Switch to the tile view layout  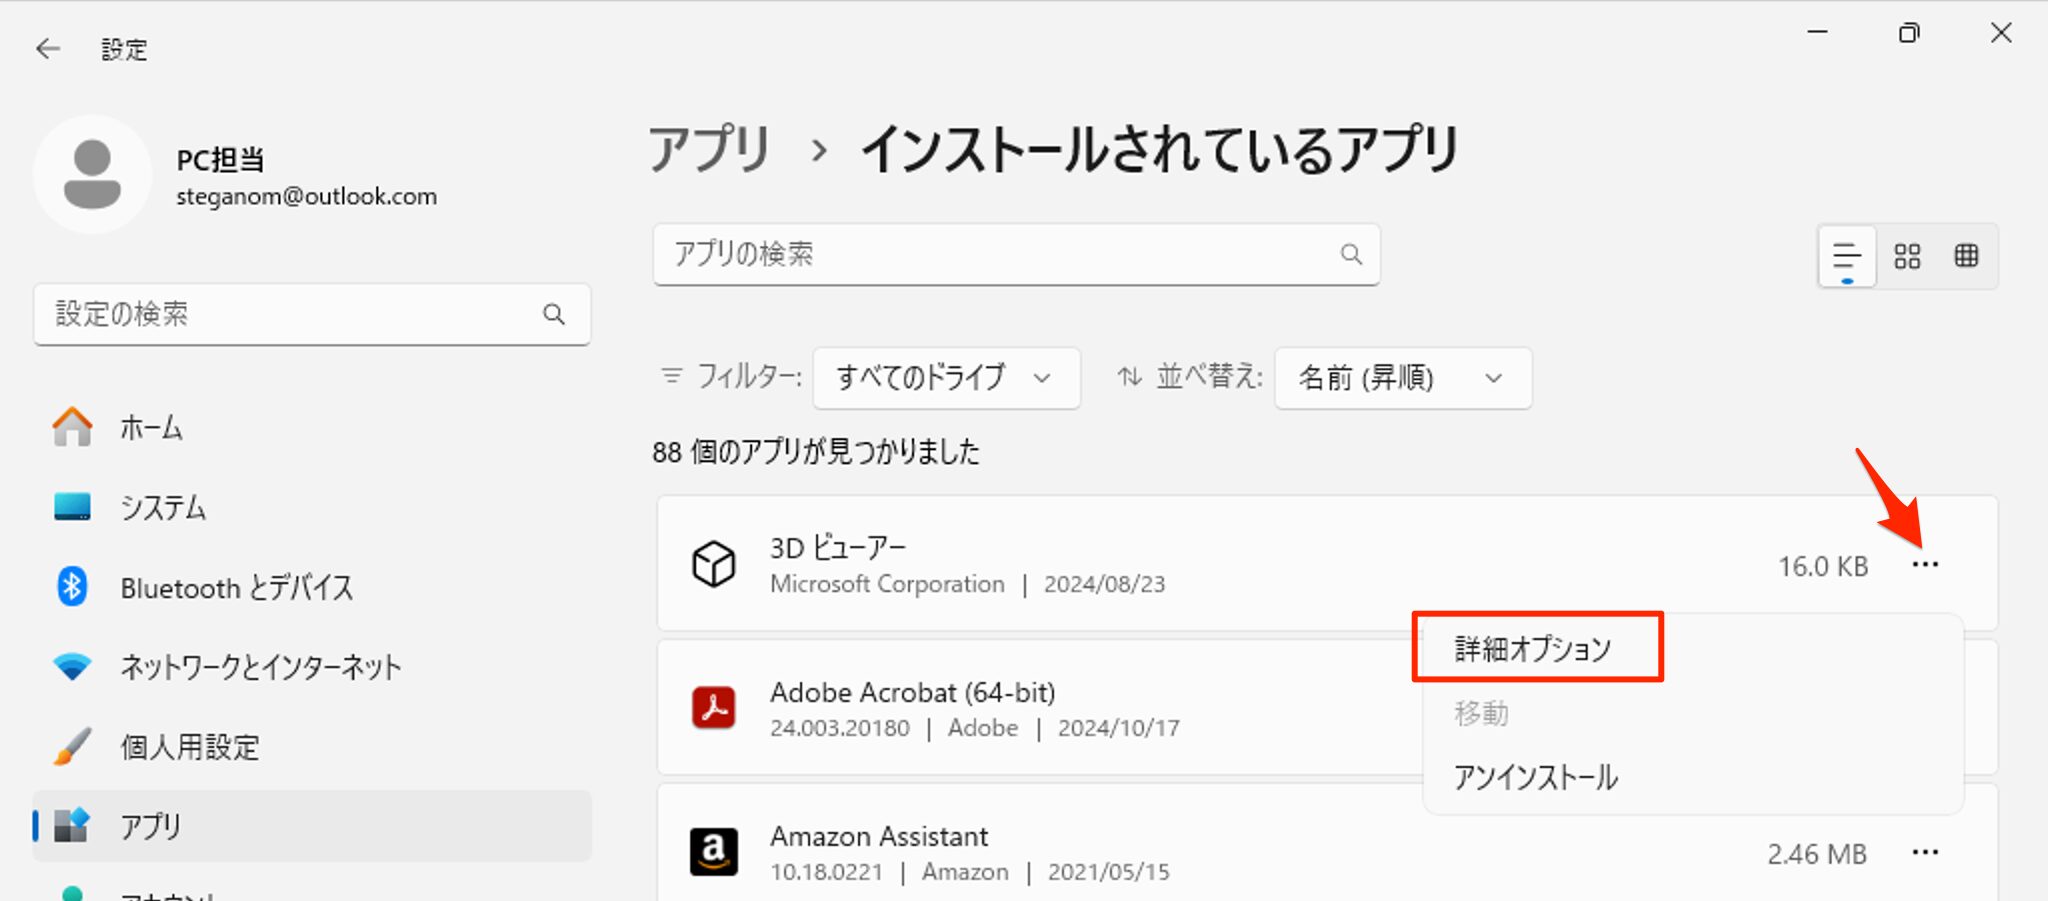tap(1908, 256)
